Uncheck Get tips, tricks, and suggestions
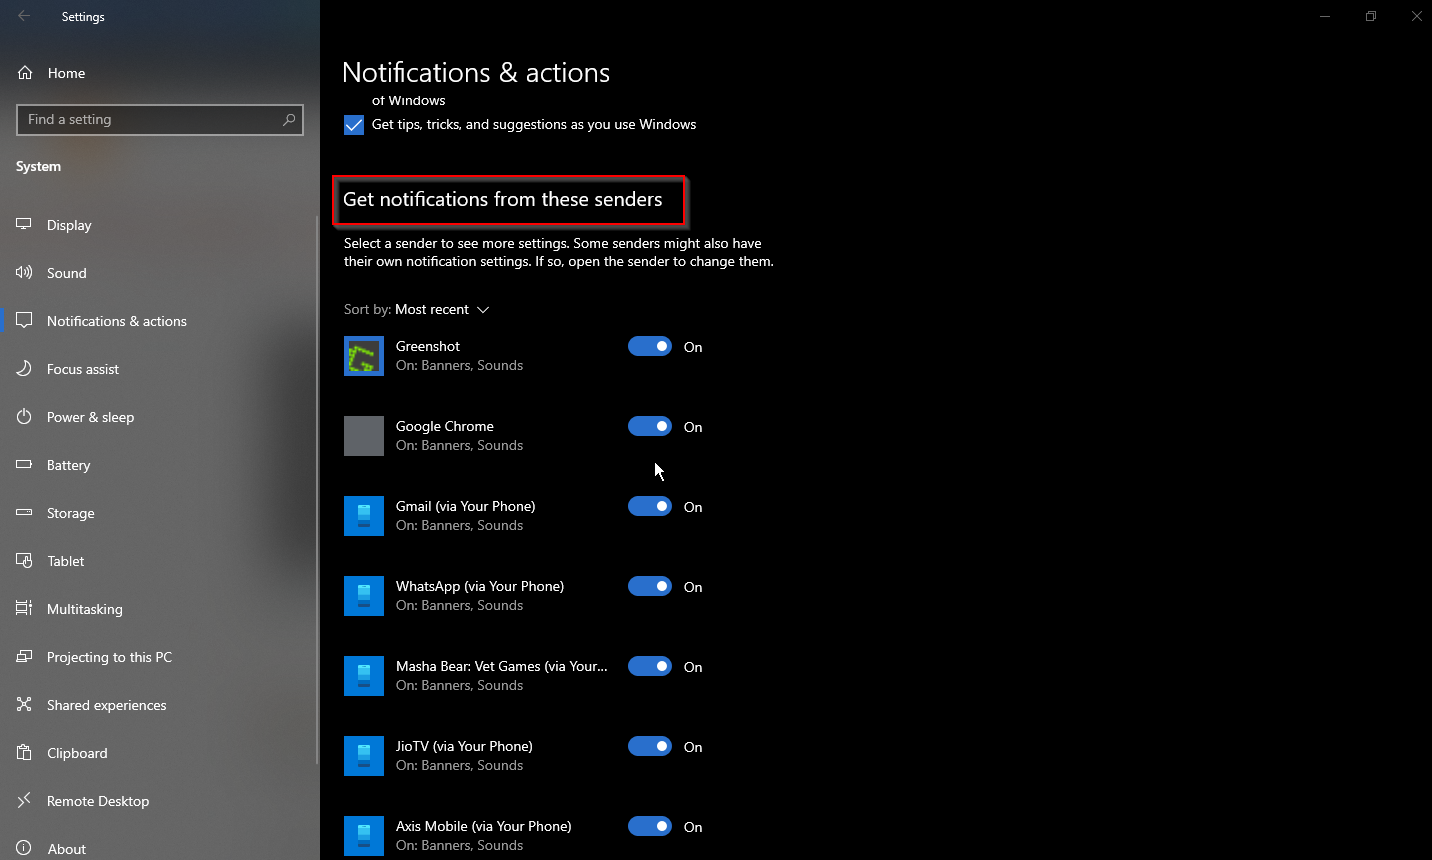 tap(354, 125)
